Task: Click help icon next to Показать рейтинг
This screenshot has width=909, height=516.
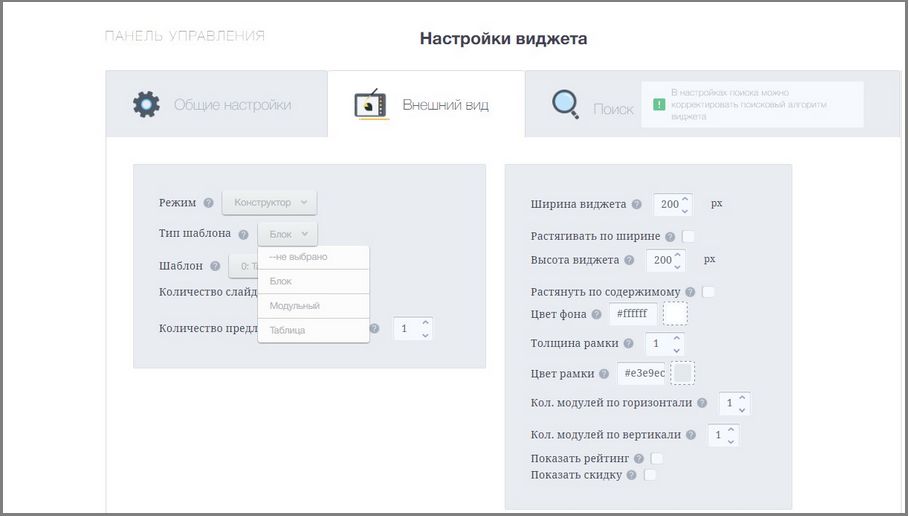Action: (639, 459)
